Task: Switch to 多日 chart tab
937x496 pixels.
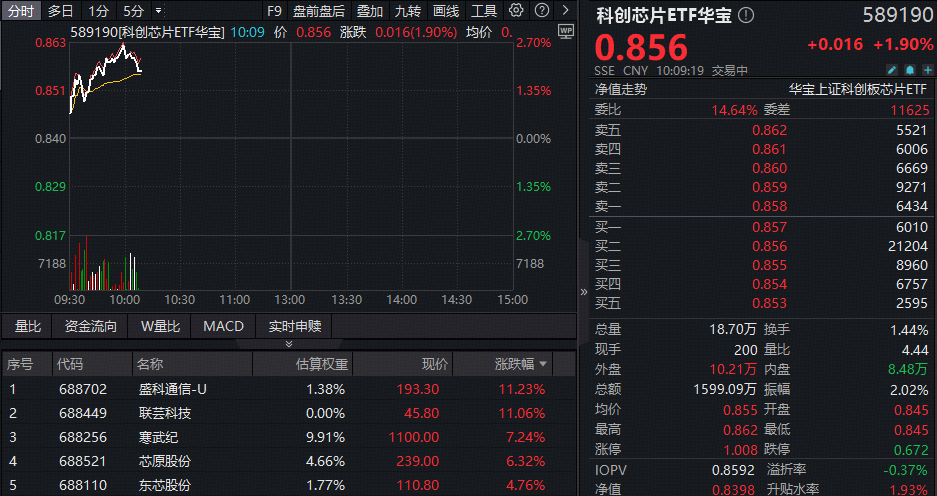Action: [60, 11]
